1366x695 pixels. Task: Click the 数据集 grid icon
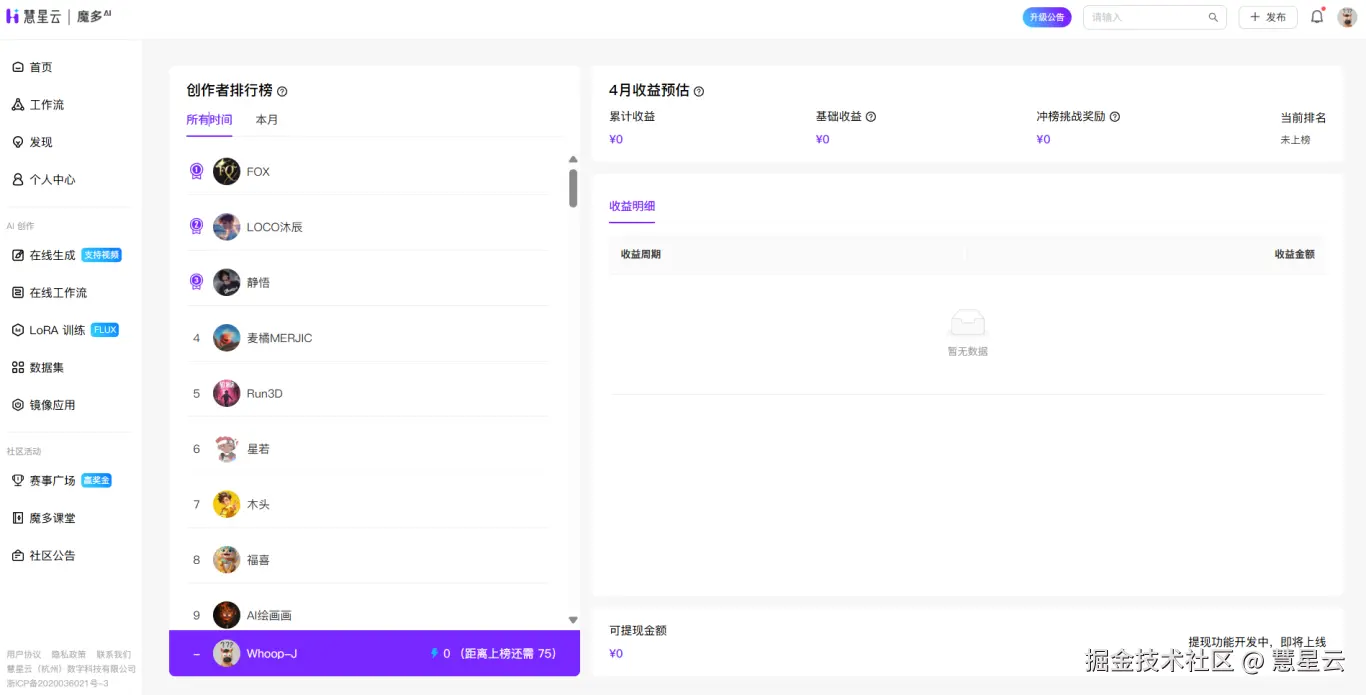tap(17, 368)
